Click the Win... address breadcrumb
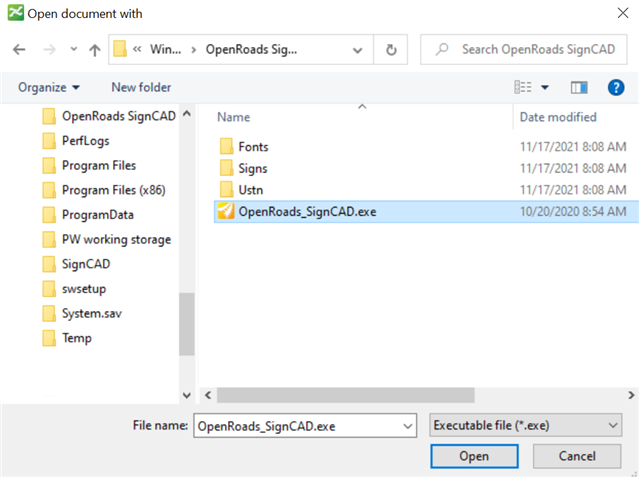This screenshot has width=639, height=477. coord(165,49)
